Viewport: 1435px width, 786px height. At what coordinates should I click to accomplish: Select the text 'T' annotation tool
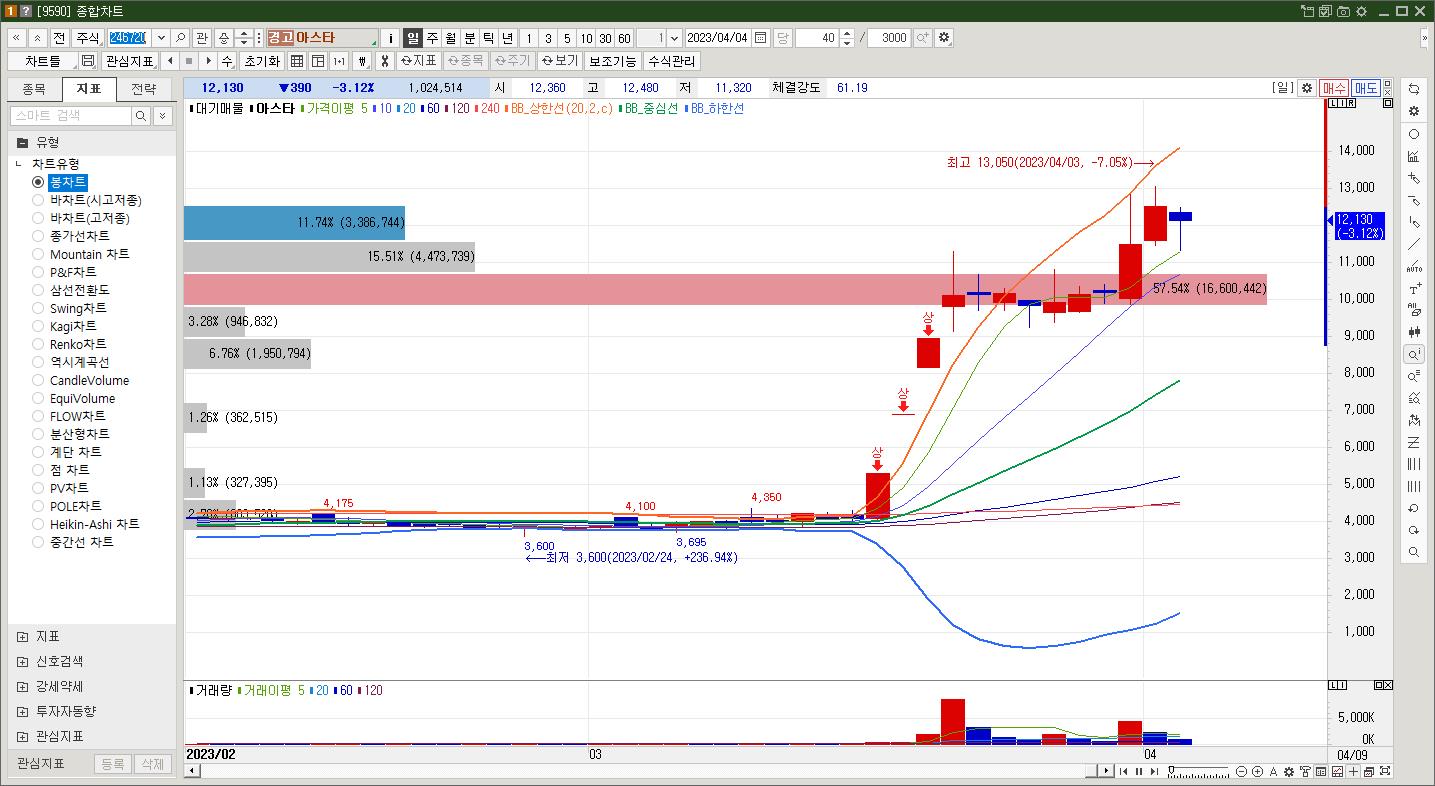click(1413, 288)
